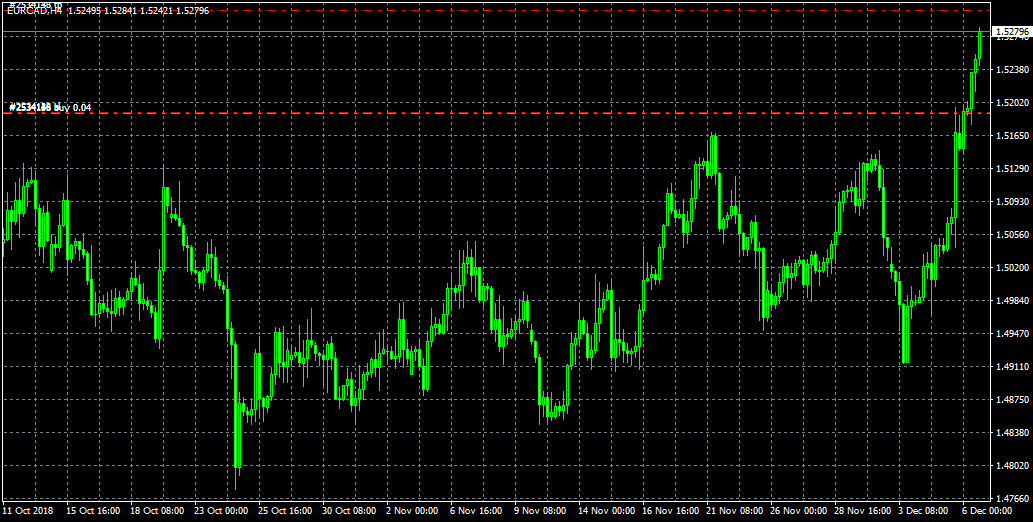Click the 1.48020 price axis label

point(1013,465)
